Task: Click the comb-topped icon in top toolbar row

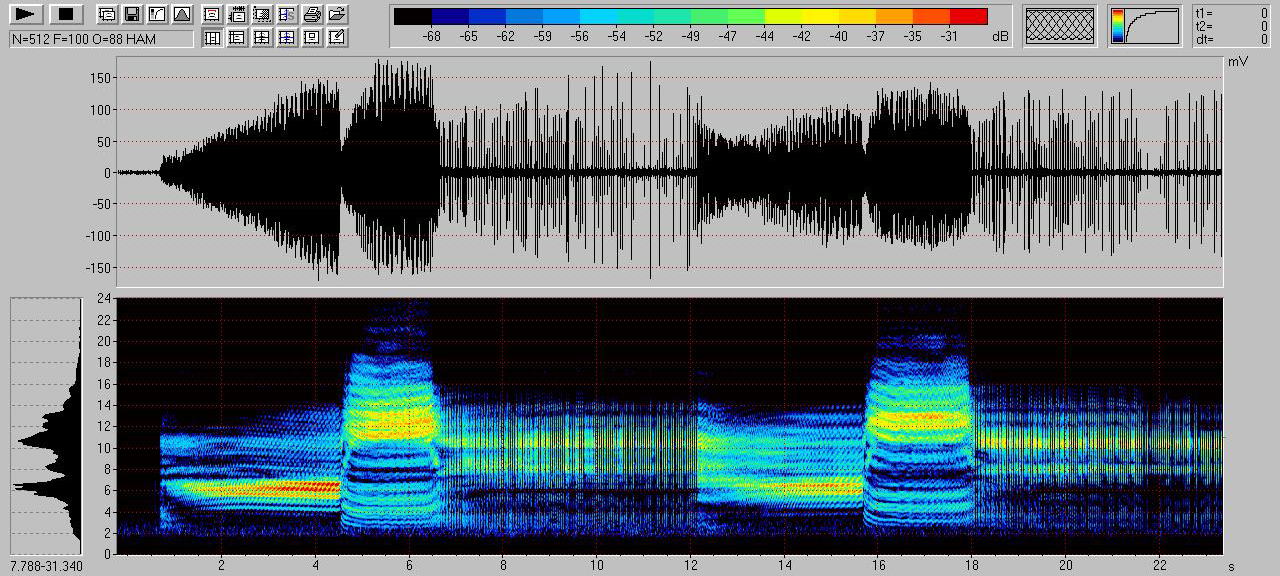Action: (237, 14)
